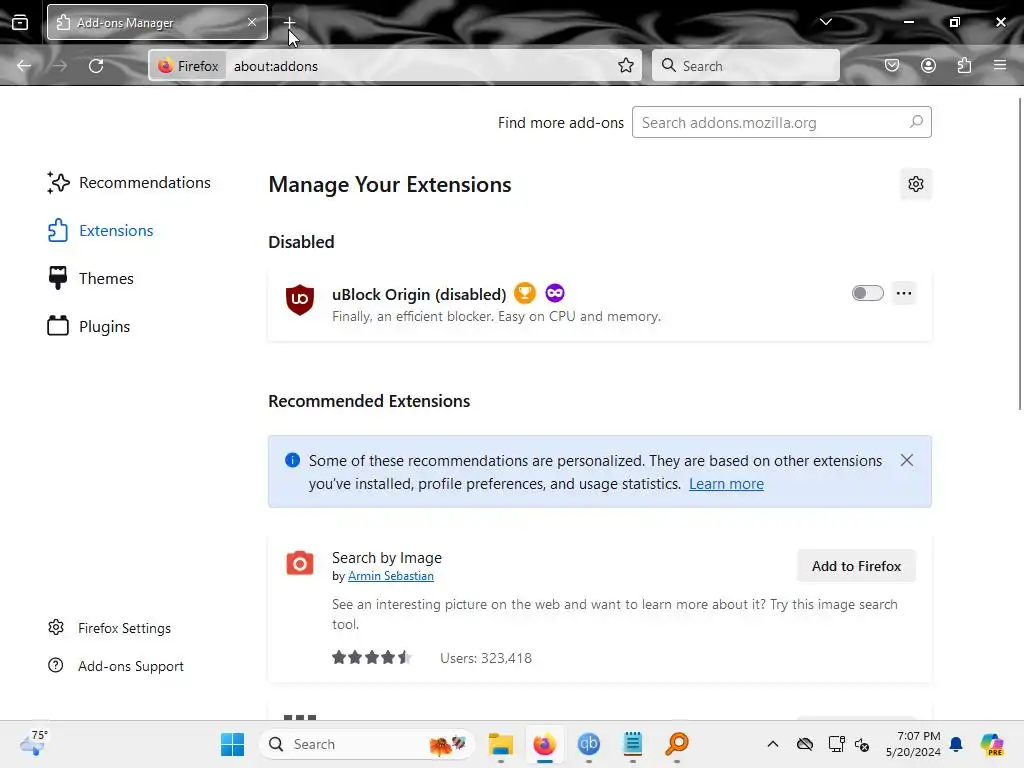The height and width of the screenshot is (768, 1024).
Task: Open Save to Pocket icon
Action: click(x=892, y=66)
